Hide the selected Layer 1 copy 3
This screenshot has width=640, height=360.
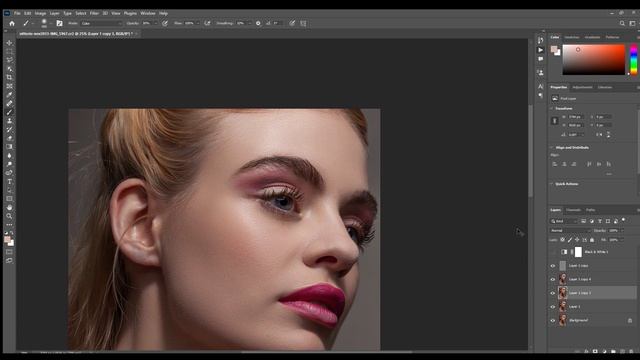tap(553, 293)
